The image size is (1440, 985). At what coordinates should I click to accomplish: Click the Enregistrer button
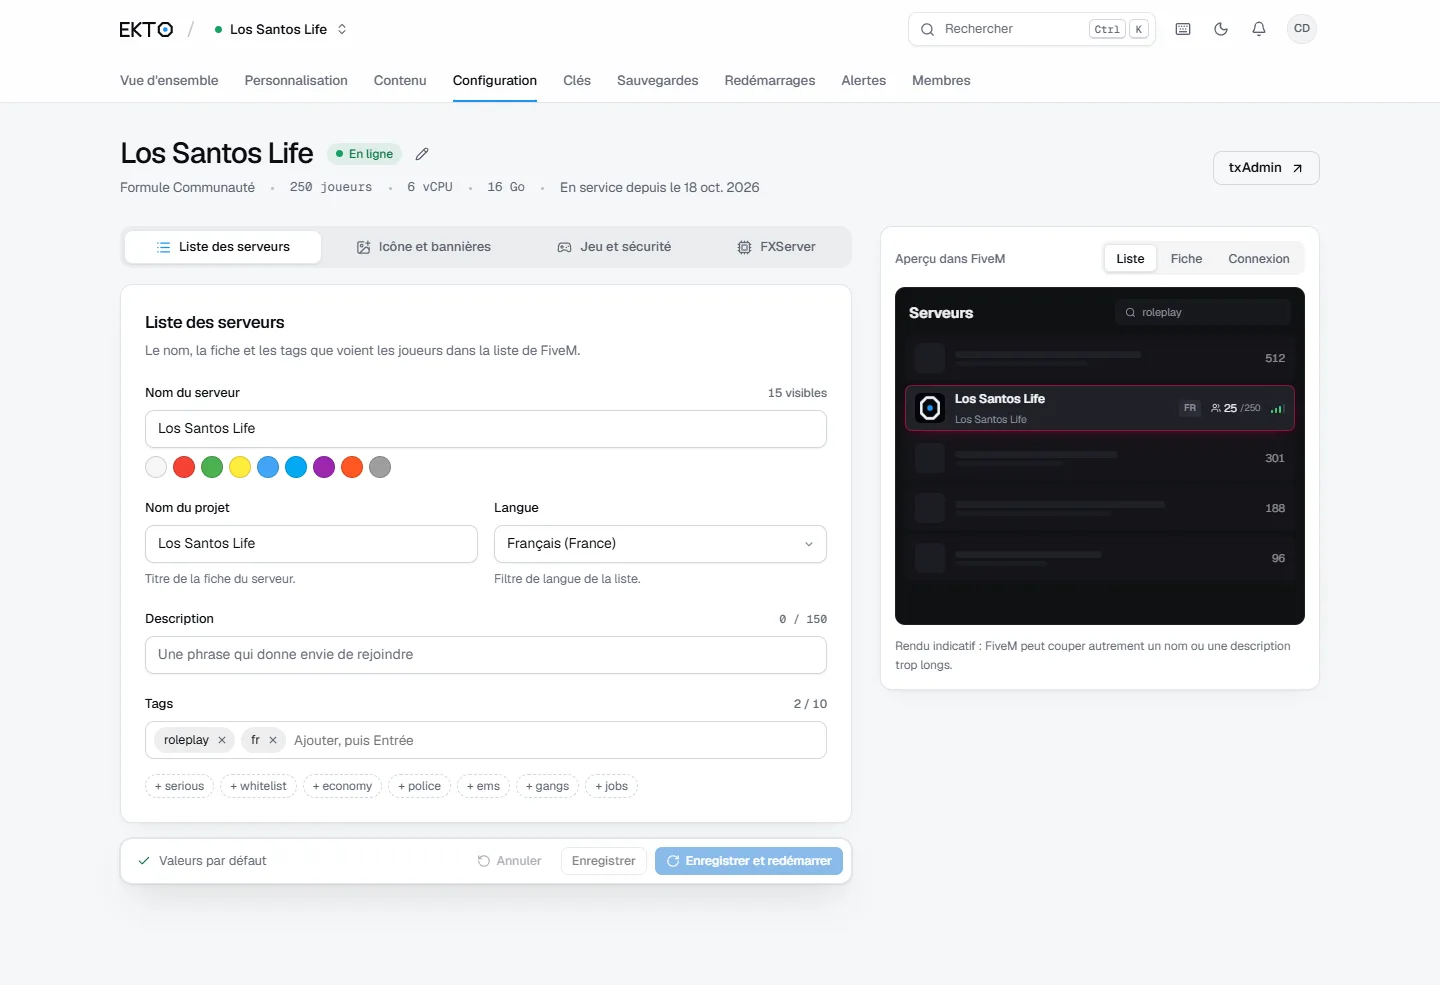[x=603, y=861]
